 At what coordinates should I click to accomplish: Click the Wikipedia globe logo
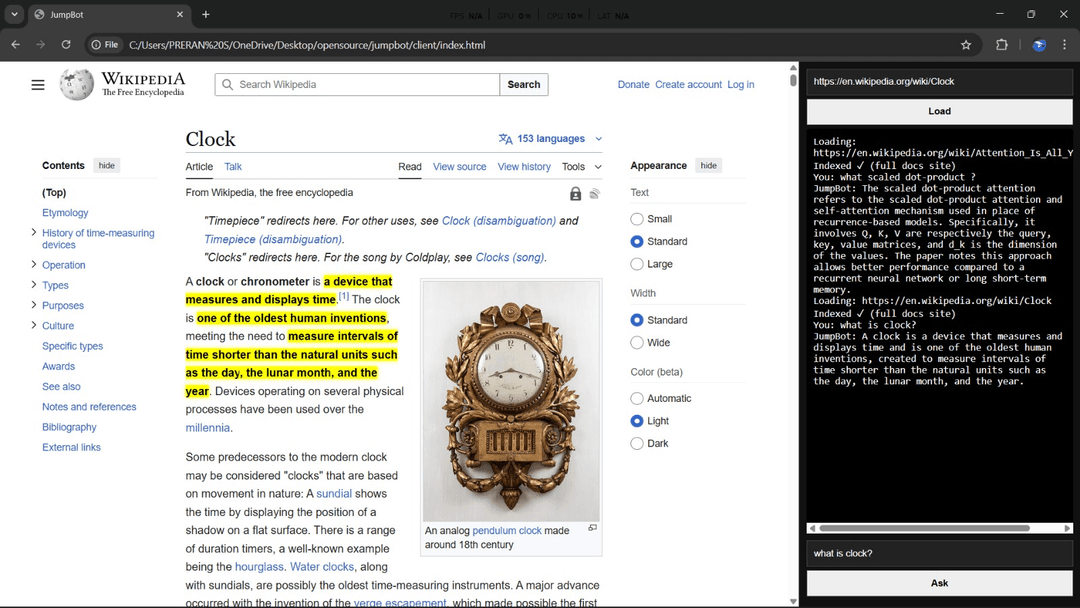(77, 85)
